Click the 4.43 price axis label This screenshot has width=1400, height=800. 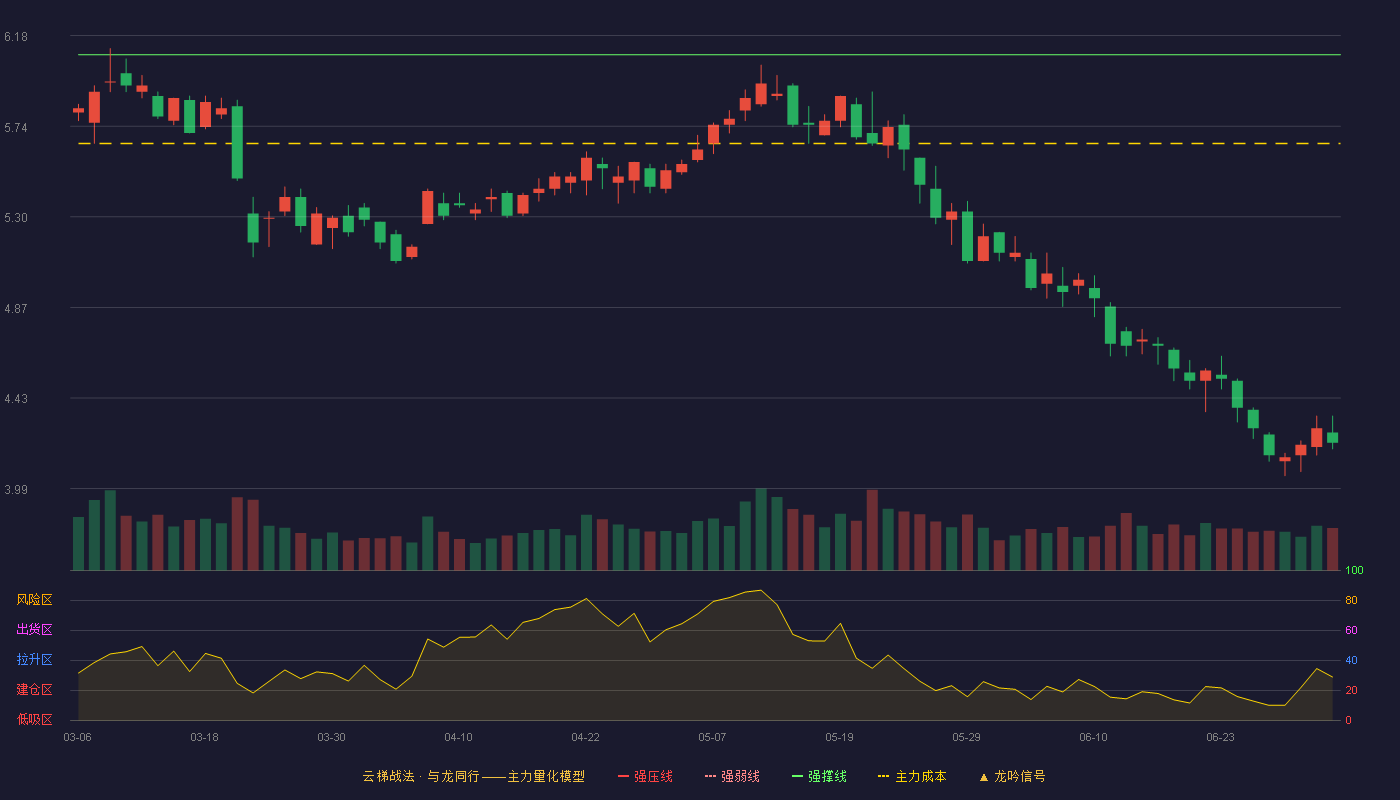(16, 399)
